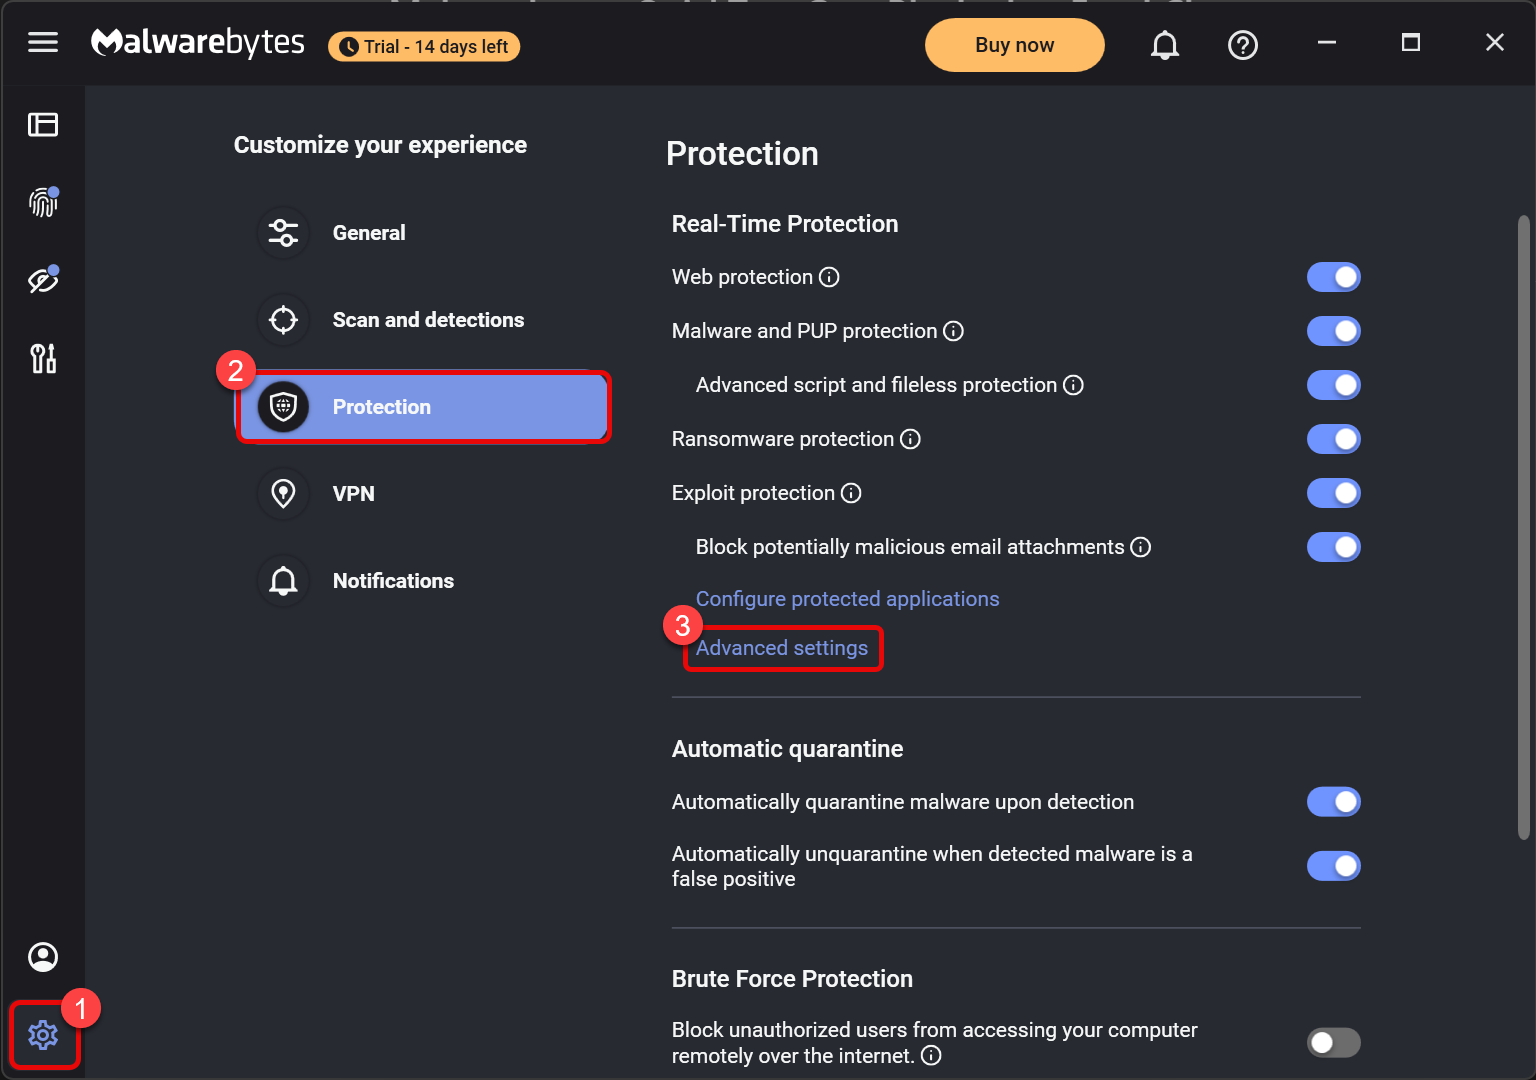Open Configure protected applications link
The image size is (1536, 1080).
(847, 599)
